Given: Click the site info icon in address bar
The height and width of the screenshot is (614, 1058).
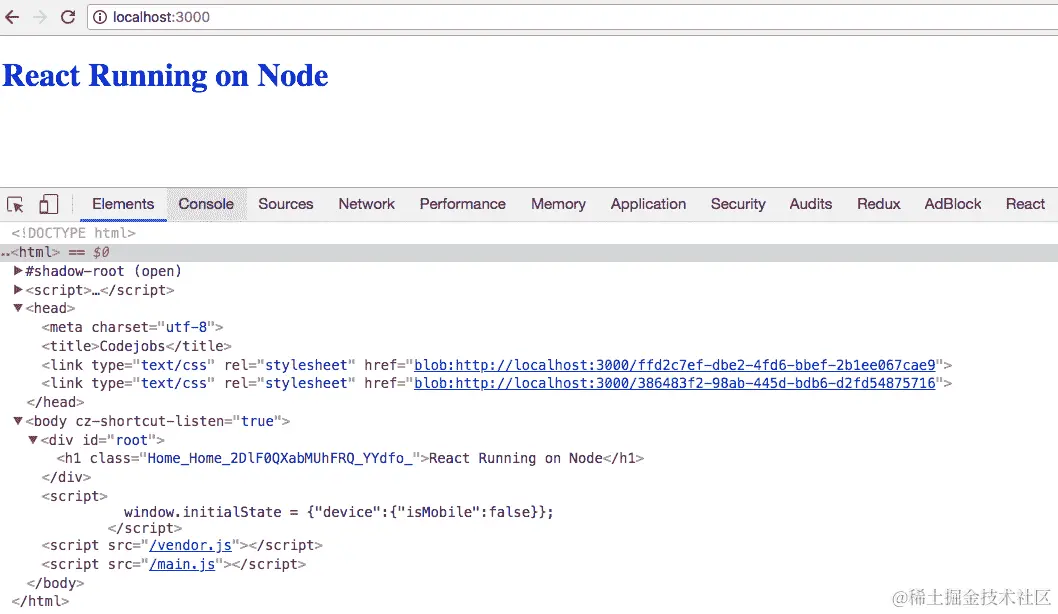Looking at the screenshot, I should point(100,17).
